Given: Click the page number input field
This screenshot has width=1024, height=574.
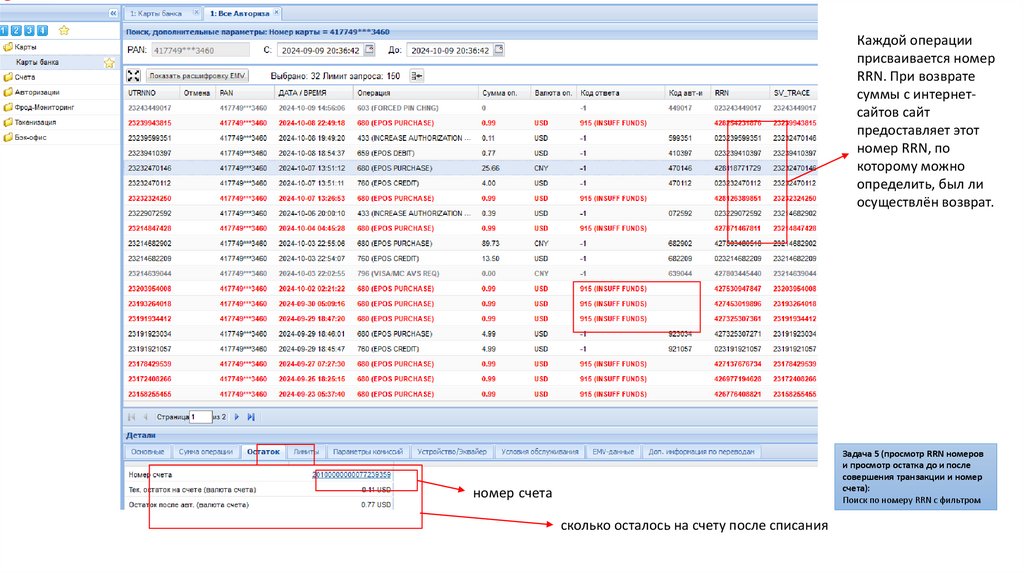Looking at the screenshot, I should coord(200,416).
